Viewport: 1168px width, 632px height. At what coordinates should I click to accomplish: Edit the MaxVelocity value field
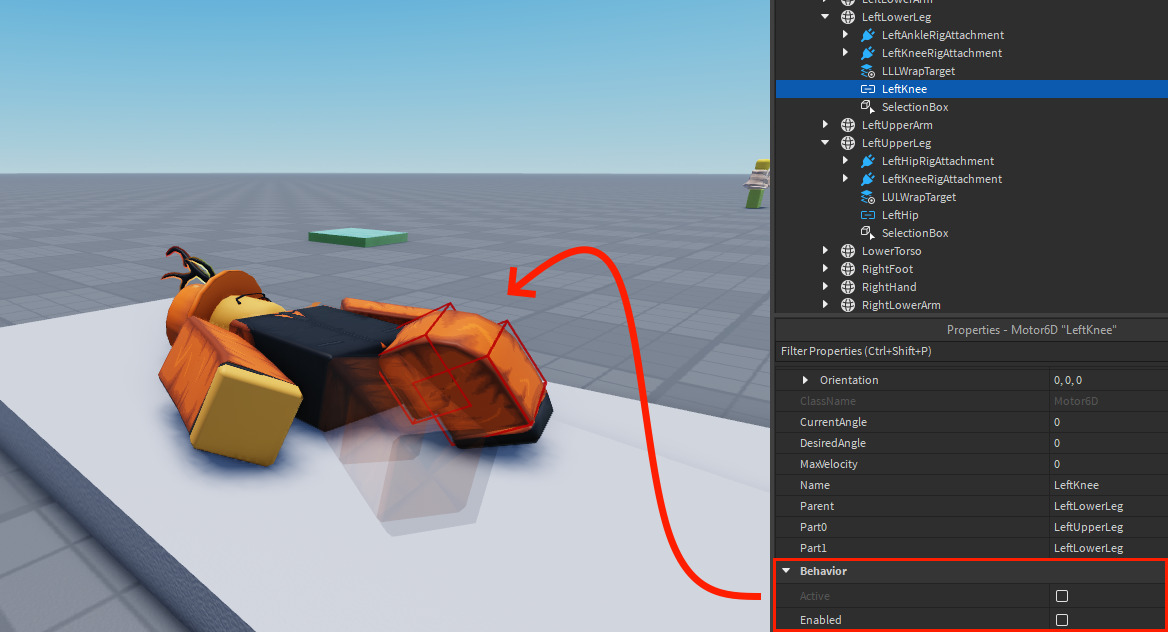[x=1108, y=464]
